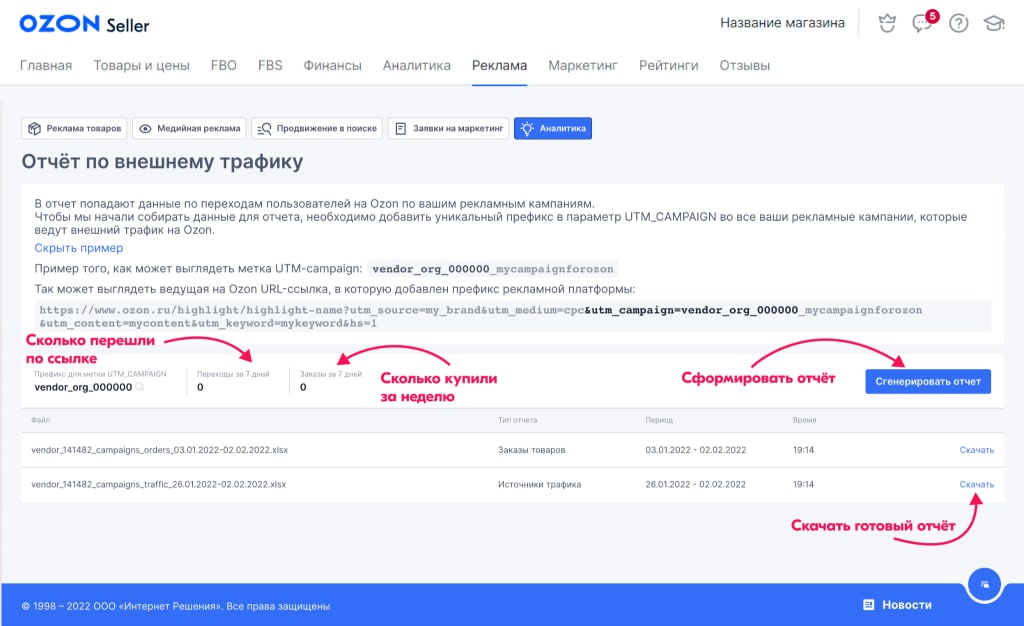The image size is (1024, 626).
Task: Click the Отчёт по внешнему трафику heading
Action: point(162,161)
